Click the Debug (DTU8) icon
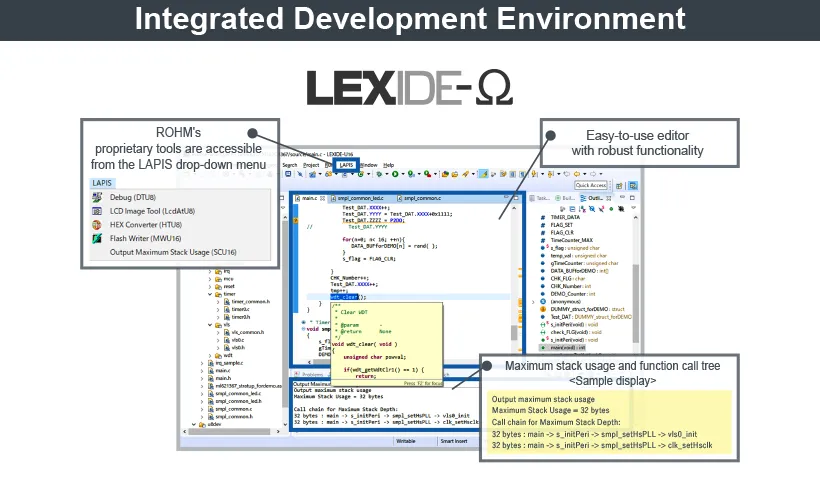The height and width of the screenshot is (481, 820). [97, 197]
